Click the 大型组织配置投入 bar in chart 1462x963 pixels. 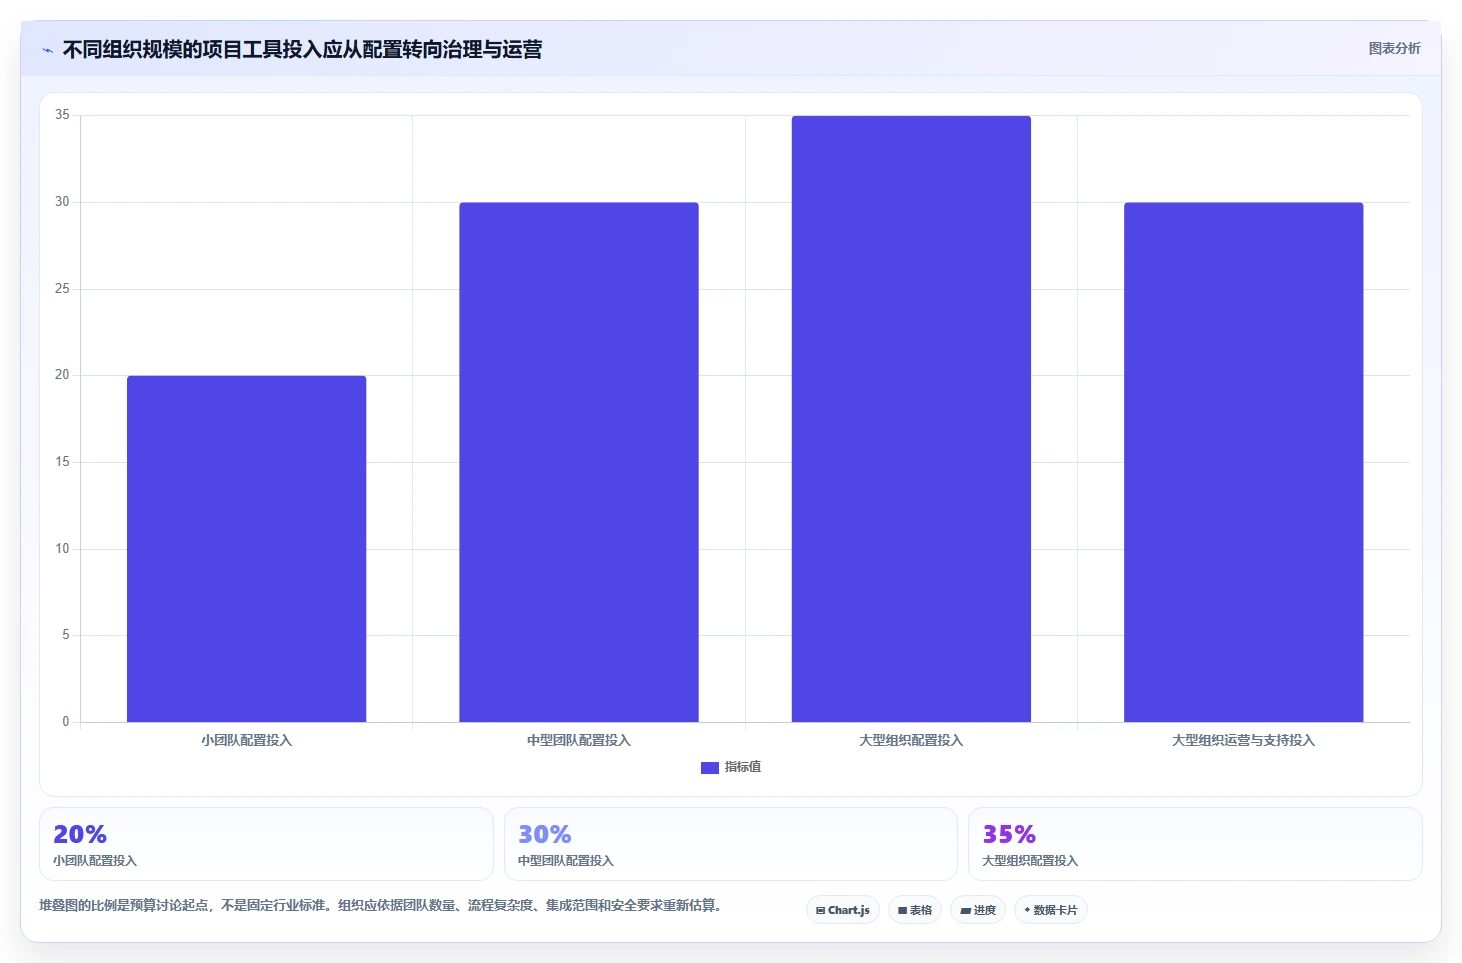(911, 419)
